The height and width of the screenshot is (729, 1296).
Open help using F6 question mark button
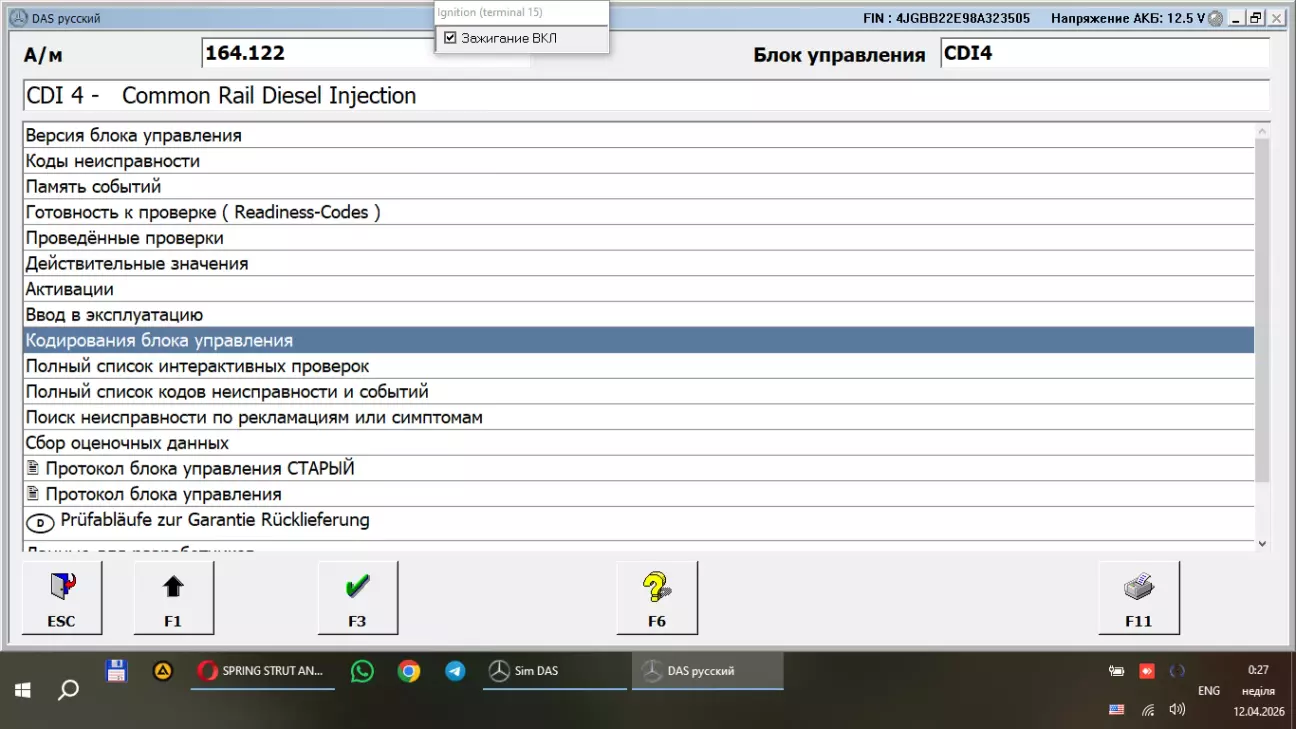[656, 598]
